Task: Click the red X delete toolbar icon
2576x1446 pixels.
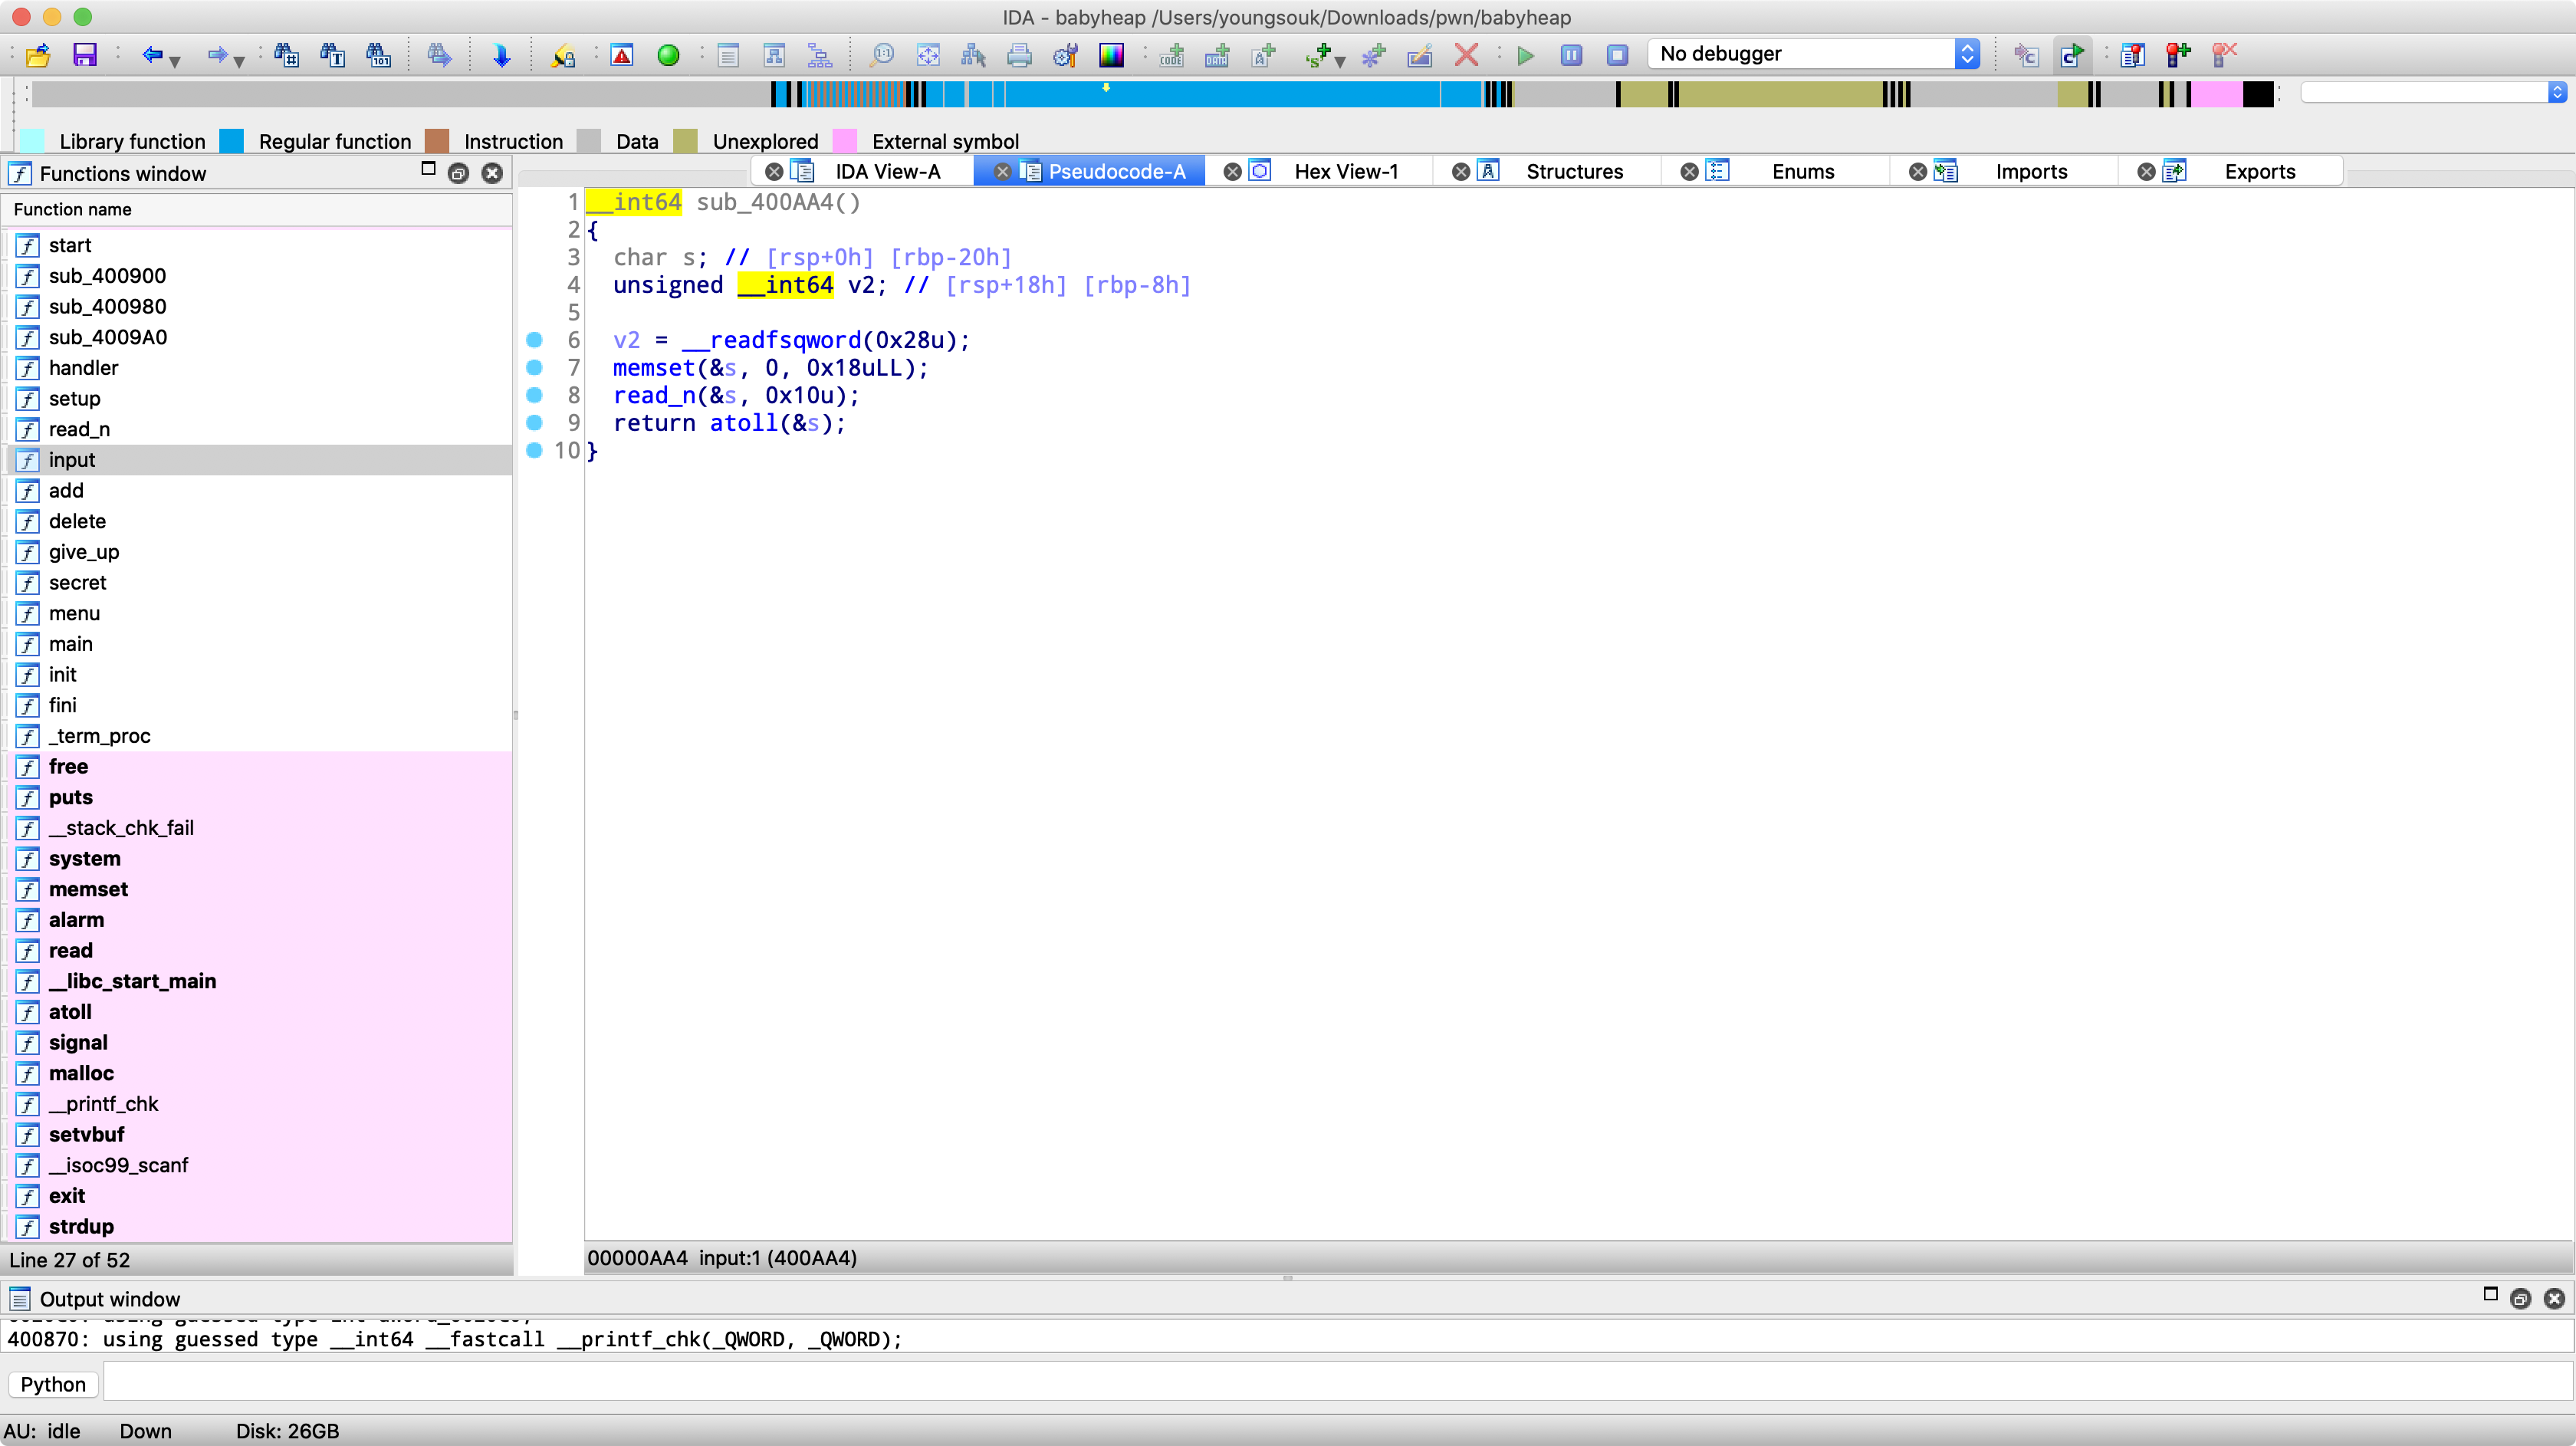Action: pyautogui.click(x=1466, y=55)
